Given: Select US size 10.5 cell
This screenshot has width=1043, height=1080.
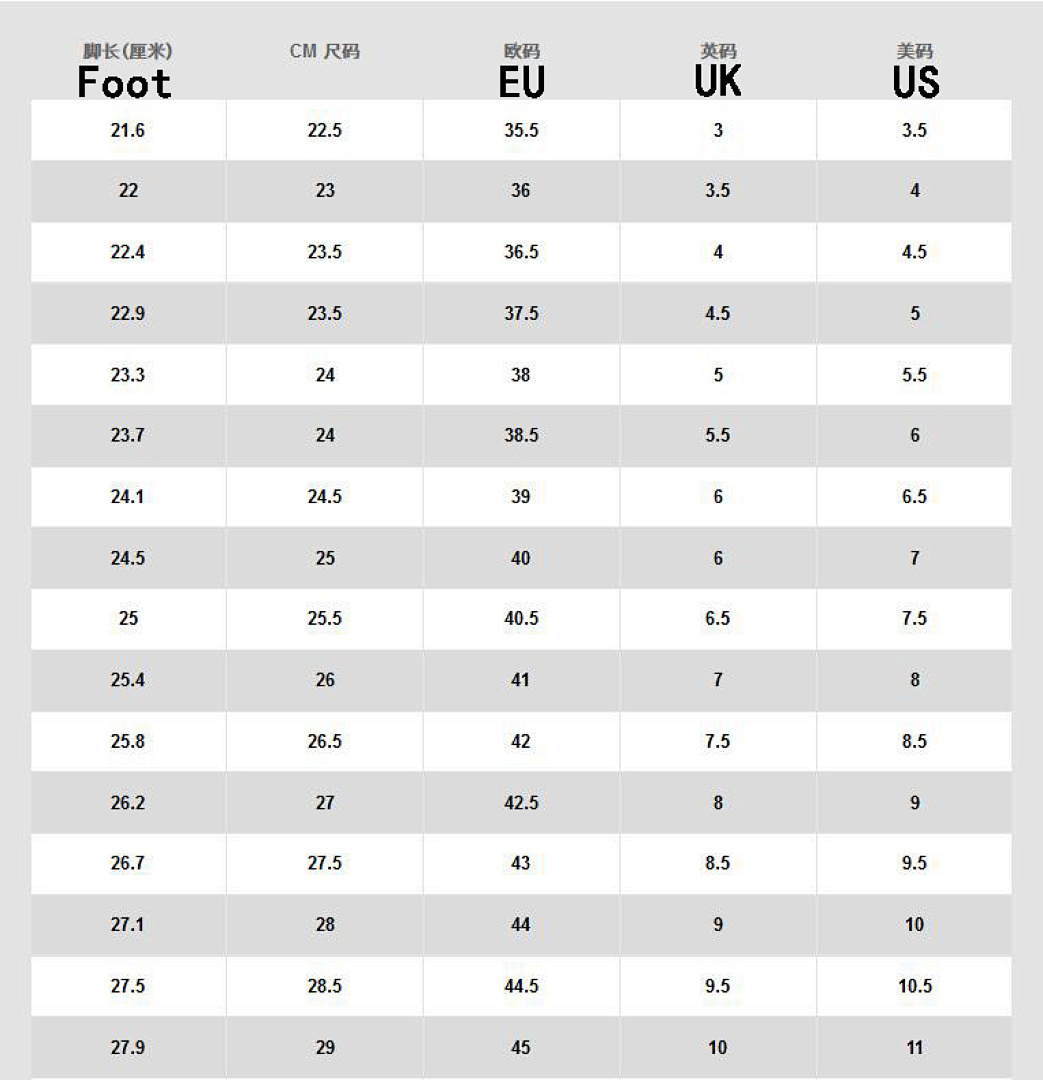Looking at the screenshot, I should pos(914,986).
